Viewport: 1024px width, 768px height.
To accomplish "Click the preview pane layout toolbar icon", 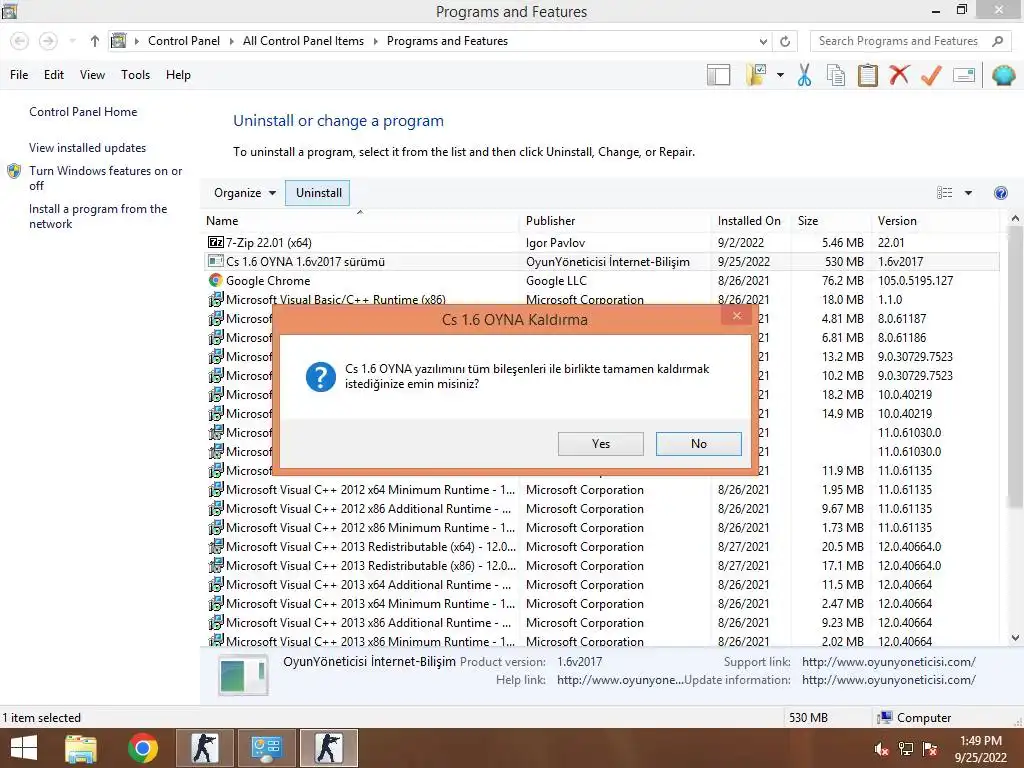I will click(718, 75).
